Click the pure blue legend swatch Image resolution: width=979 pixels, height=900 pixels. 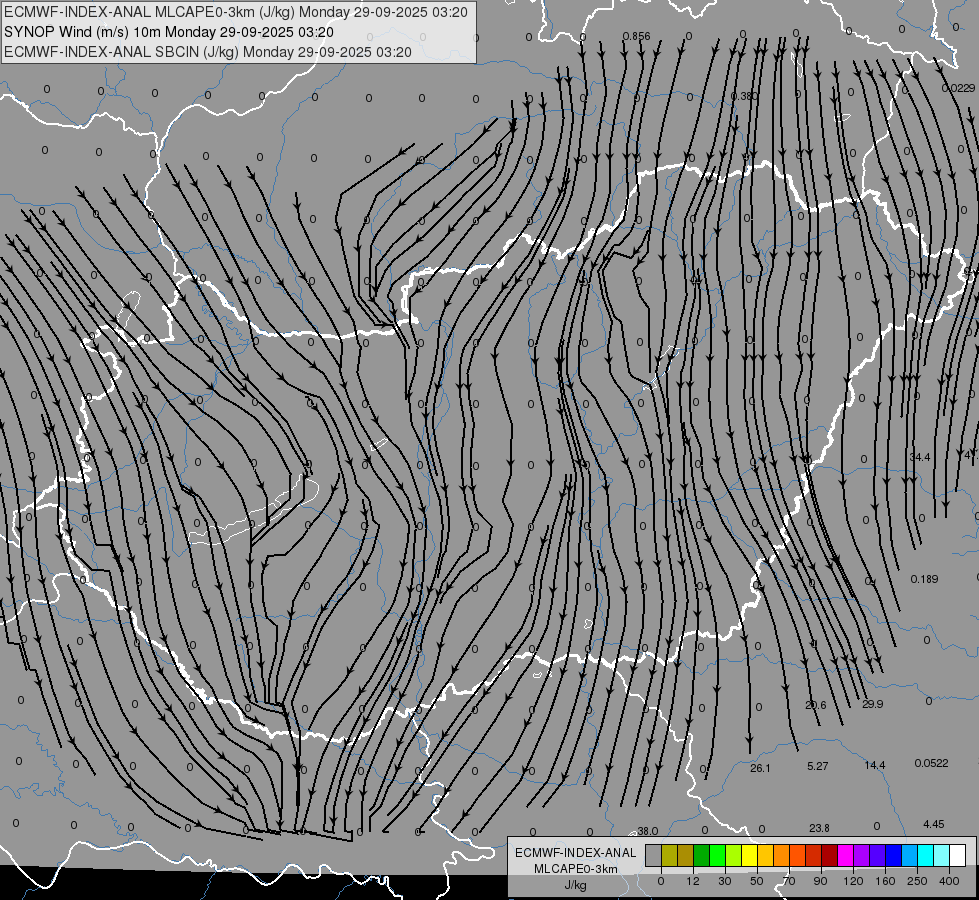click(x=894, y=855)
